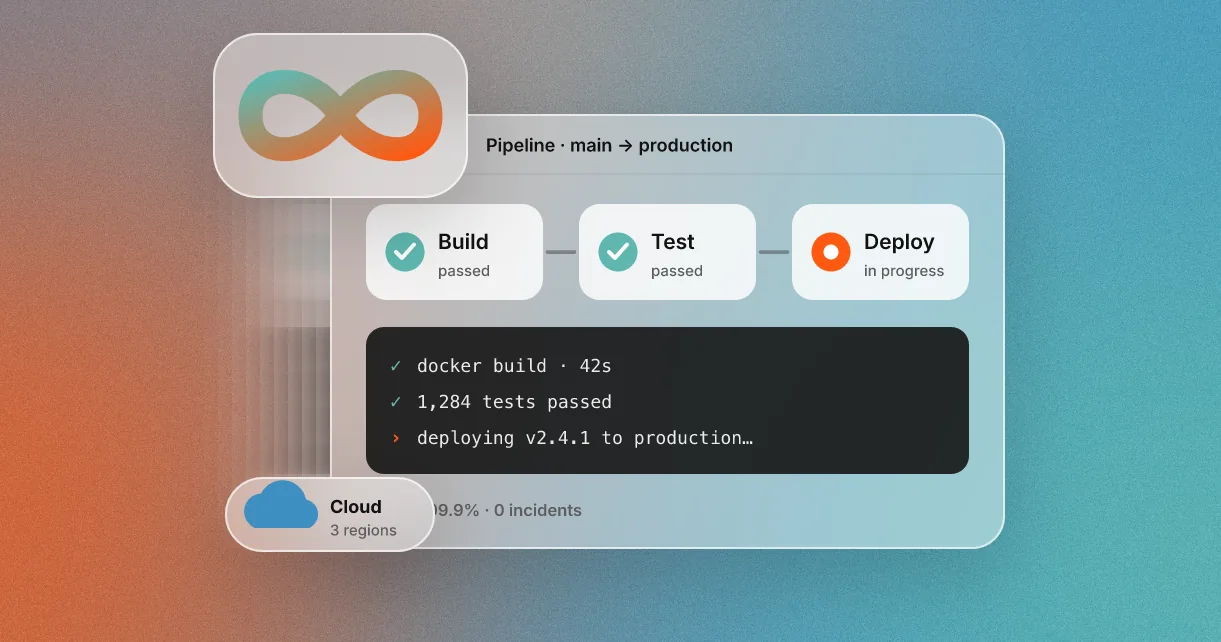
Task: Click the orange chevron beside deploying line
Action: click(x=396, y=438)
